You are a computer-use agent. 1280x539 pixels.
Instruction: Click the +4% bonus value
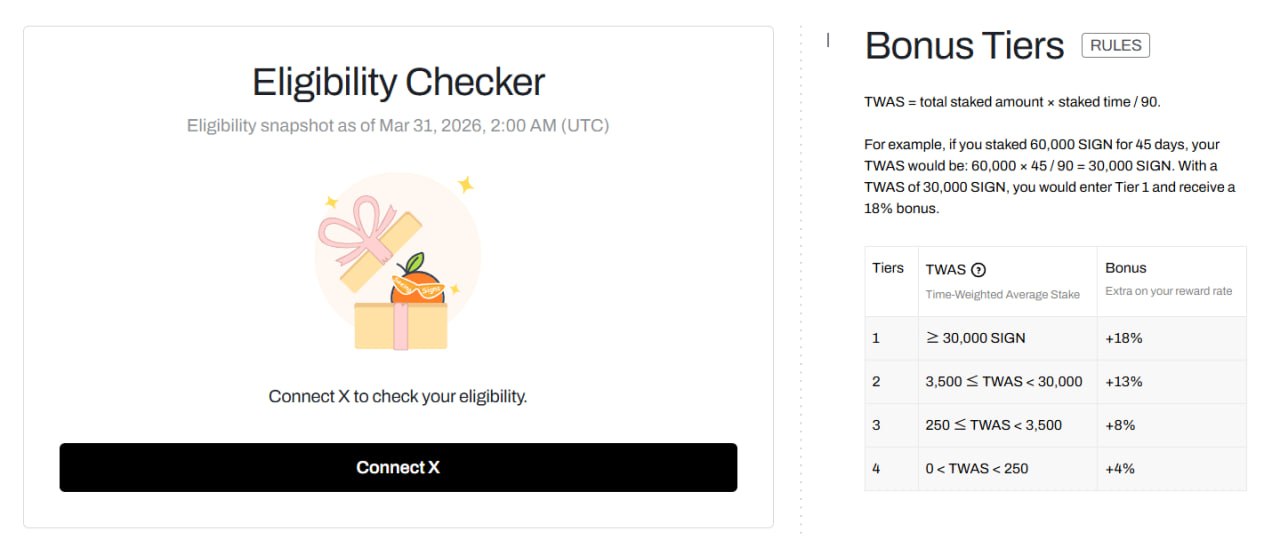pyautogui.click(x=1120, y=468)
